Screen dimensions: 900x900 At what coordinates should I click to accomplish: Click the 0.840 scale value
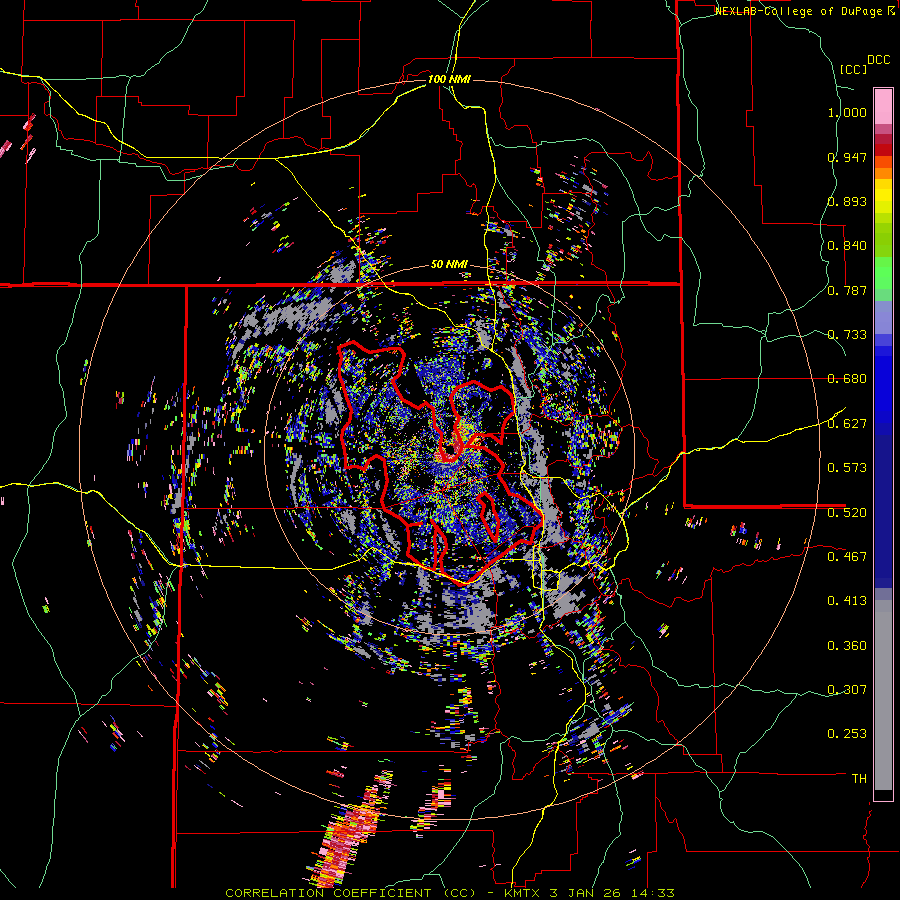tap(847, 246)
